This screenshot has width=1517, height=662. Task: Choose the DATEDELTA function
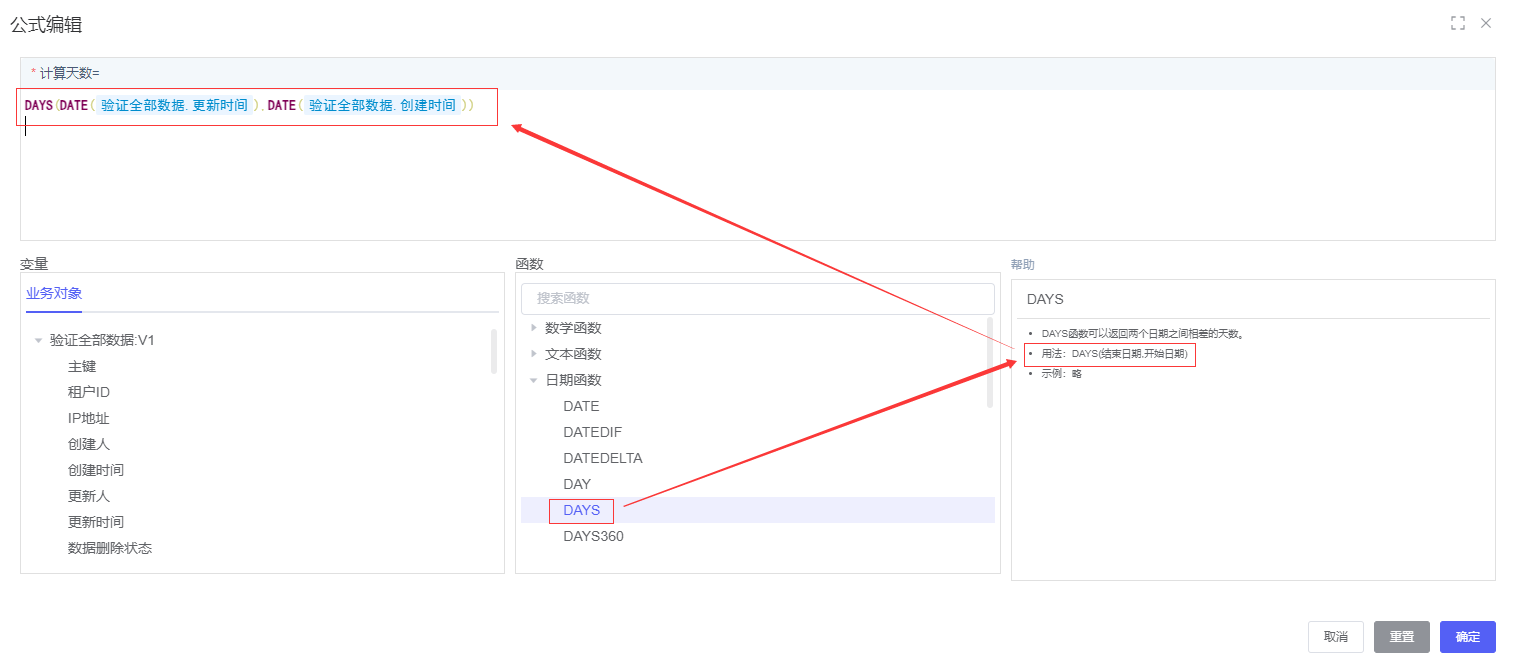(602, 458)
